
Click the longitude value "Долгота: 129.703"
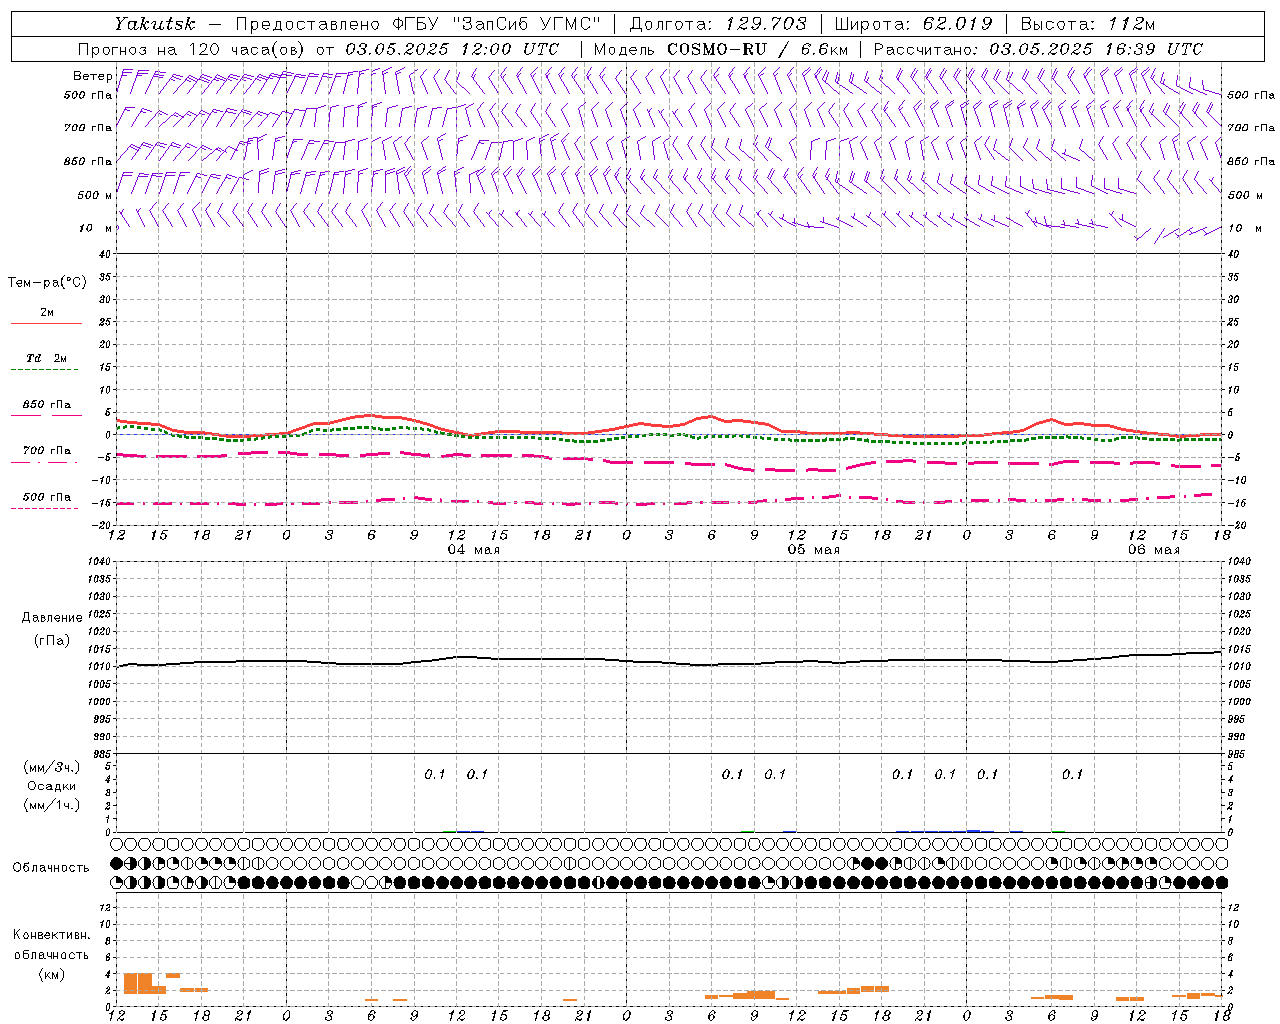717,24
